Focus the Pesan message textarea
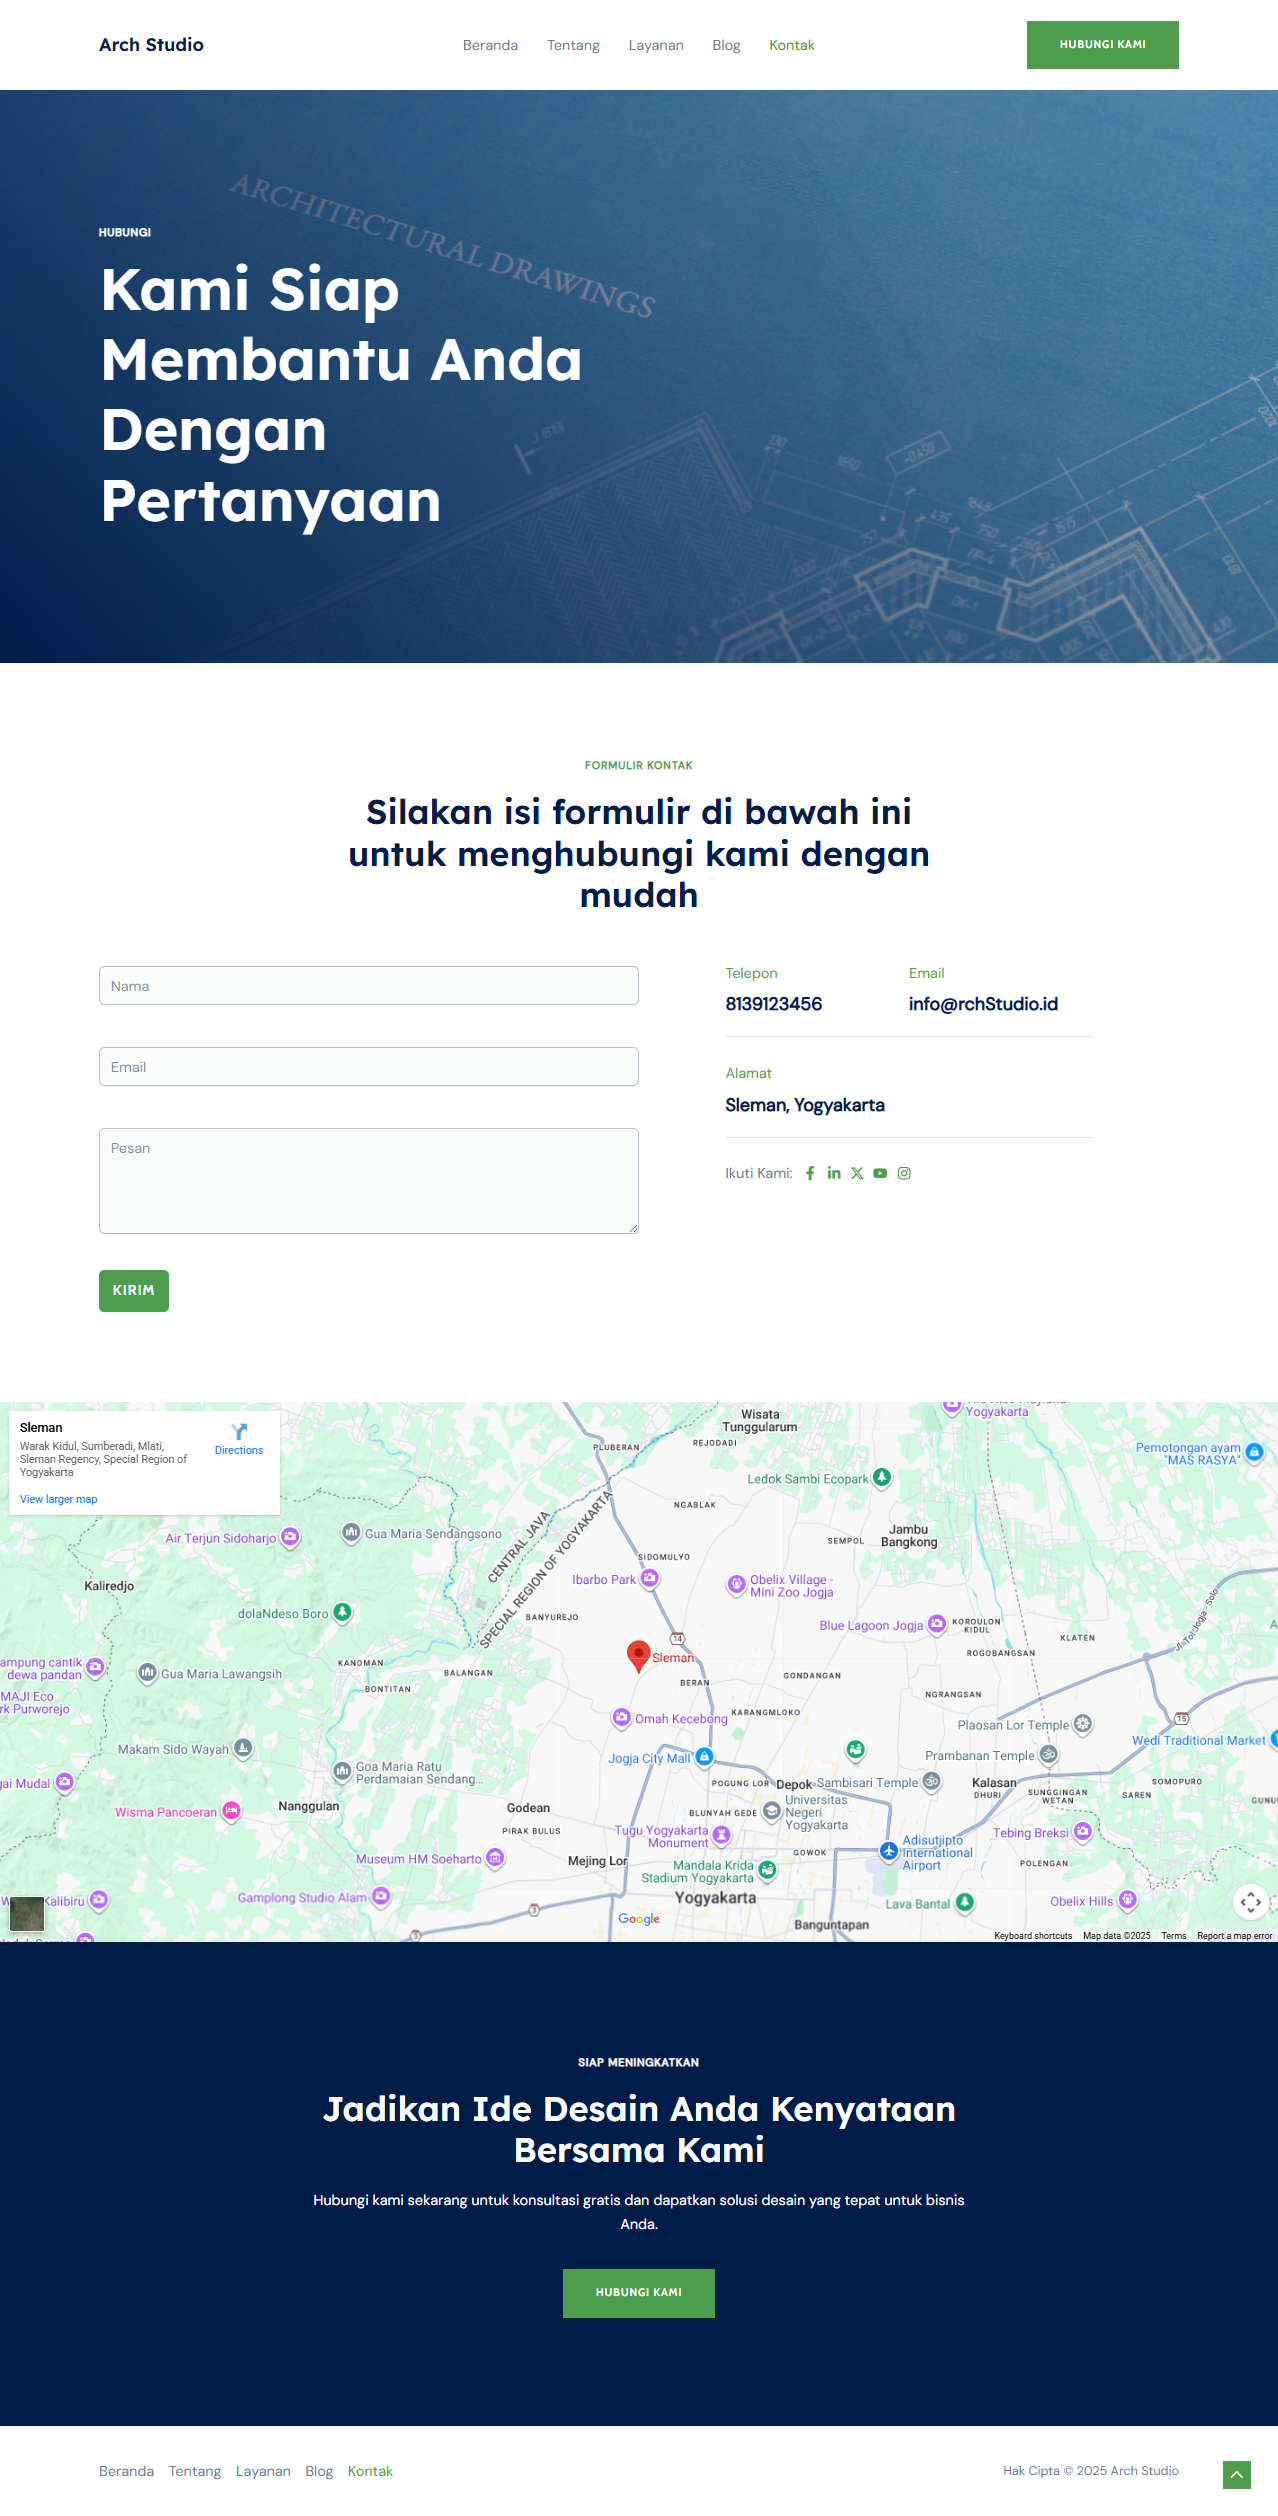Screen dimensions: 1278x2516 (x=369, y=1180)
